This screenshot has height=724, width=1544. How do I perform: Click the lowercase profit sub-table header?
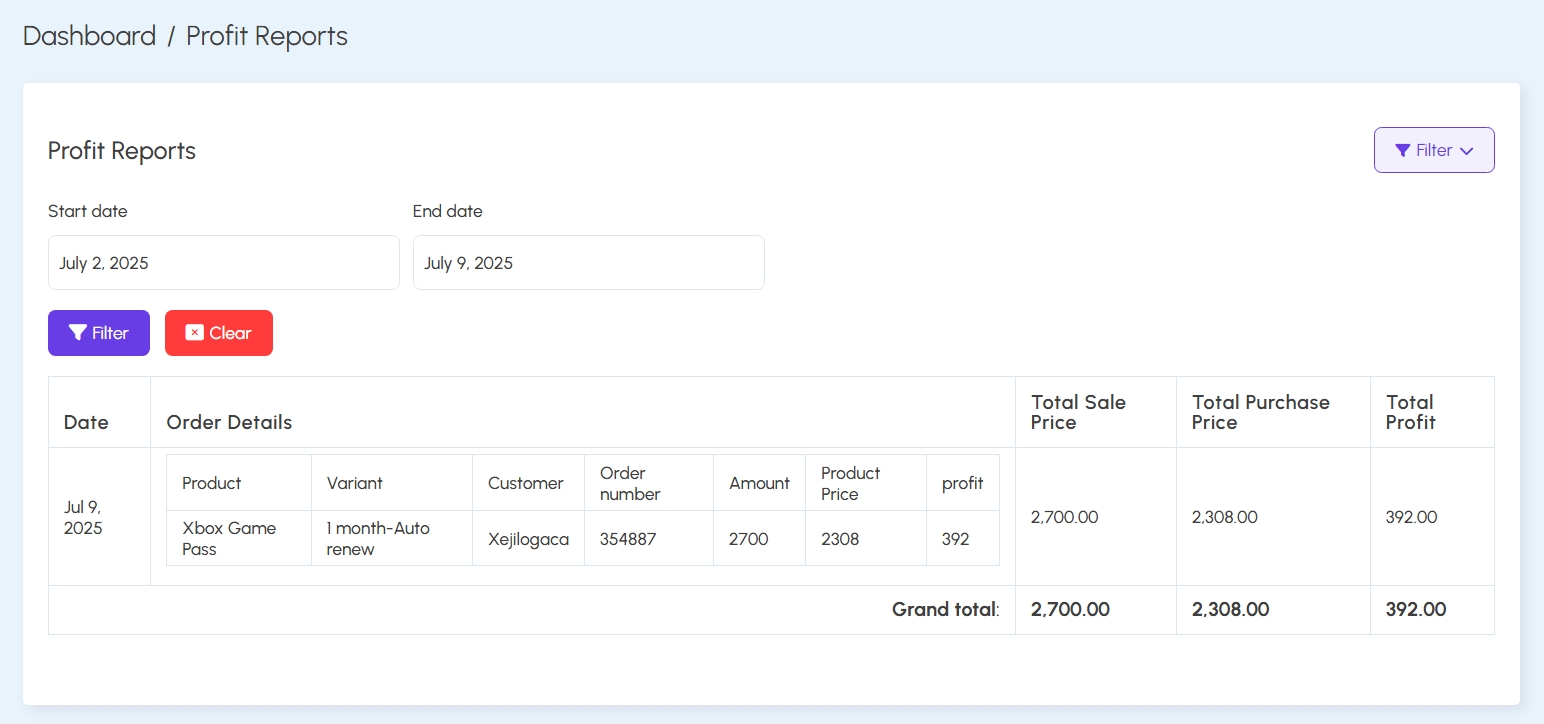tap(963, 483)
